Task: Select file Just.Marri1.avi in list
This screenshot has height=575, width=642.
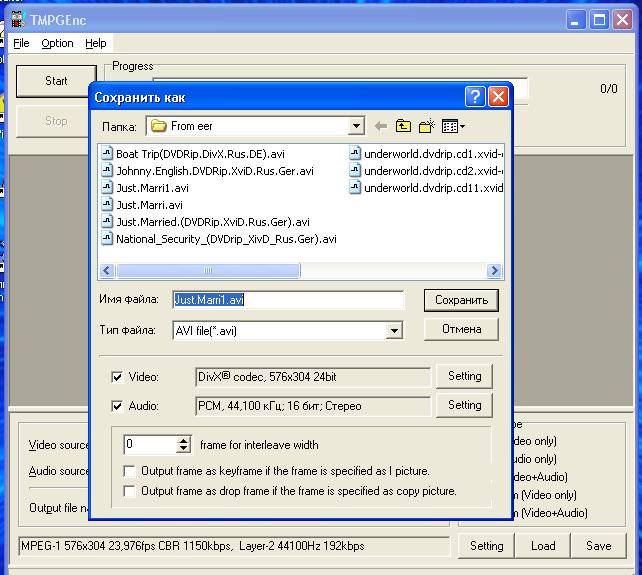Action: pos(152,188)
